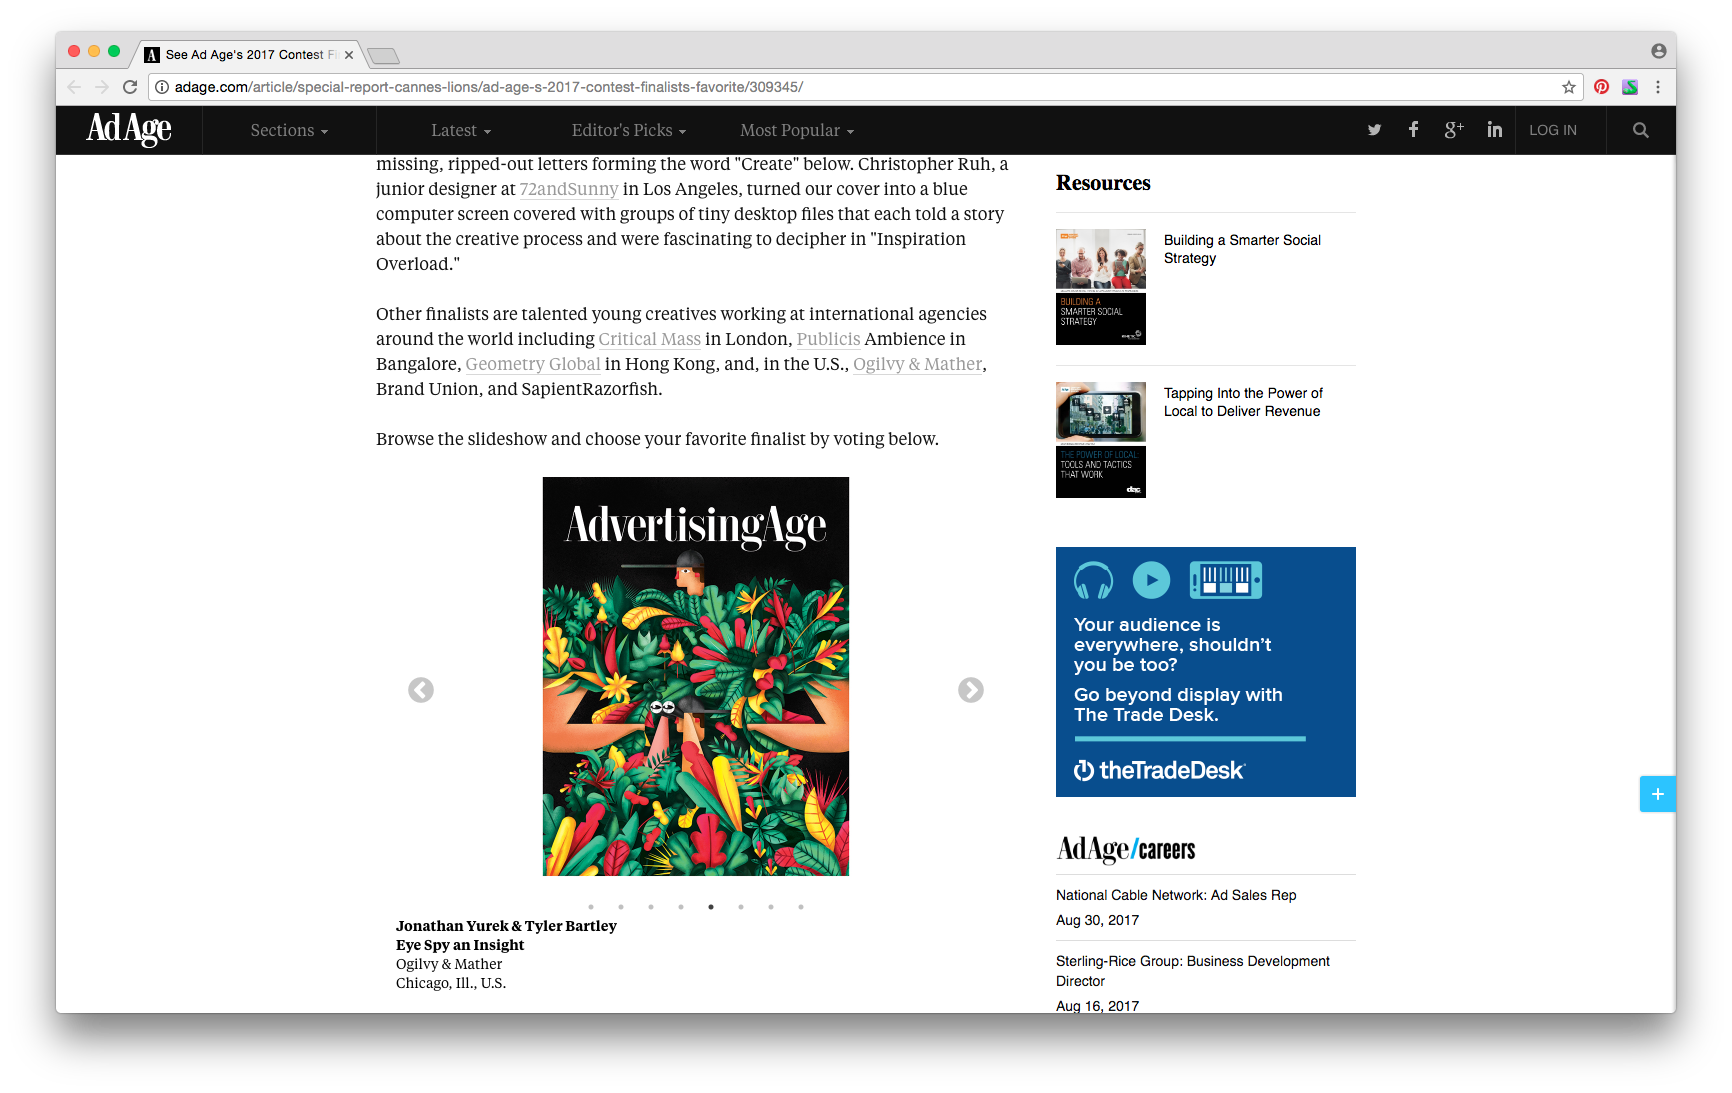
Task: Click the "Resources" heading
Action: click(1103, 183)
